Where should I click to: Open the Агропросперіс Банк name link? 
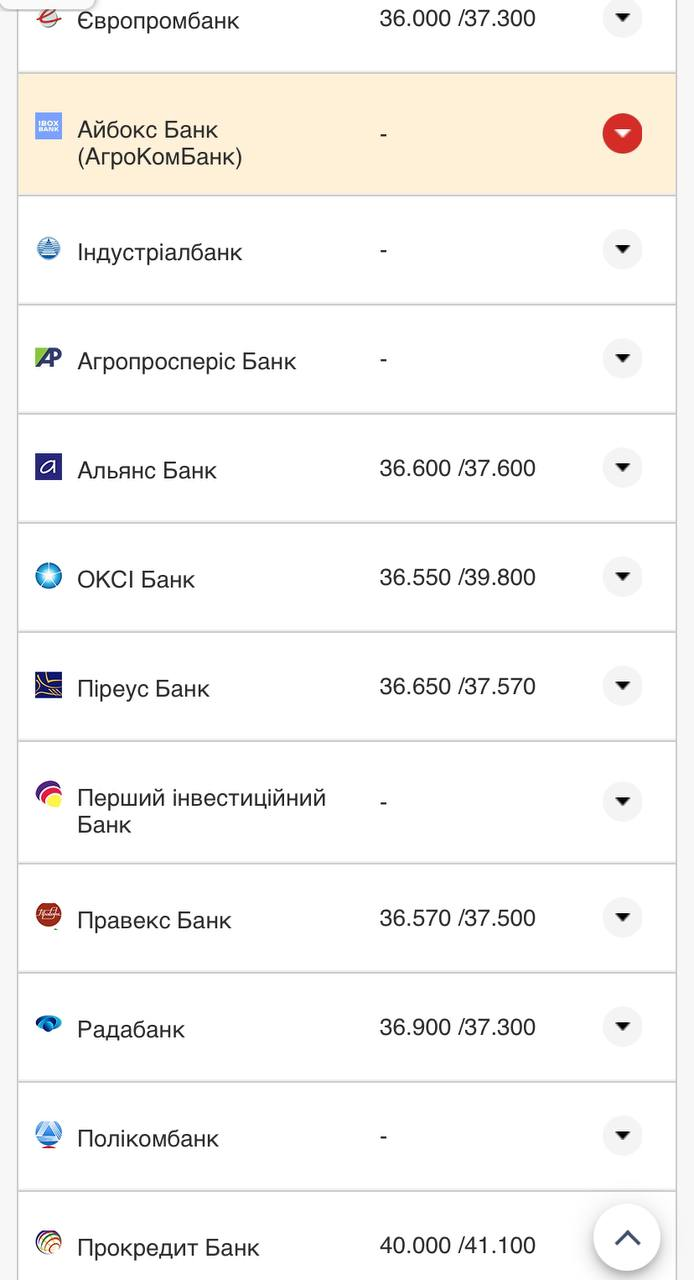pos(186,361)
